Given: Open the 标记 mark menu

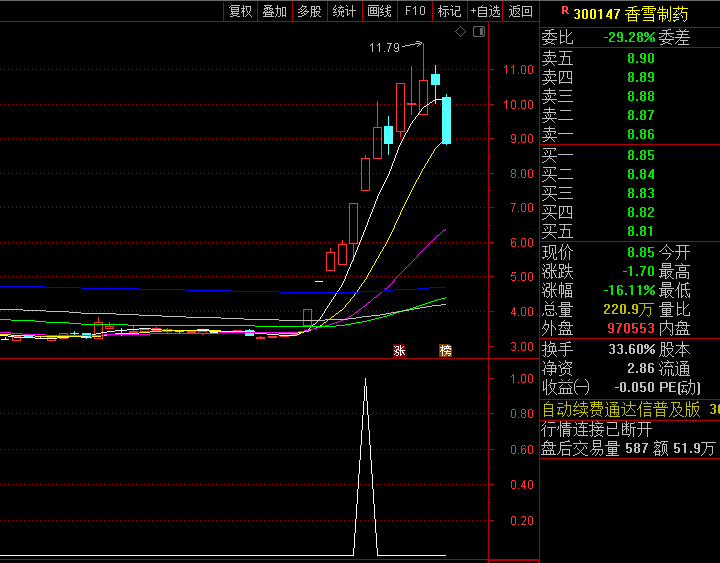Looking at the screenshot, I should click(449, 12).
